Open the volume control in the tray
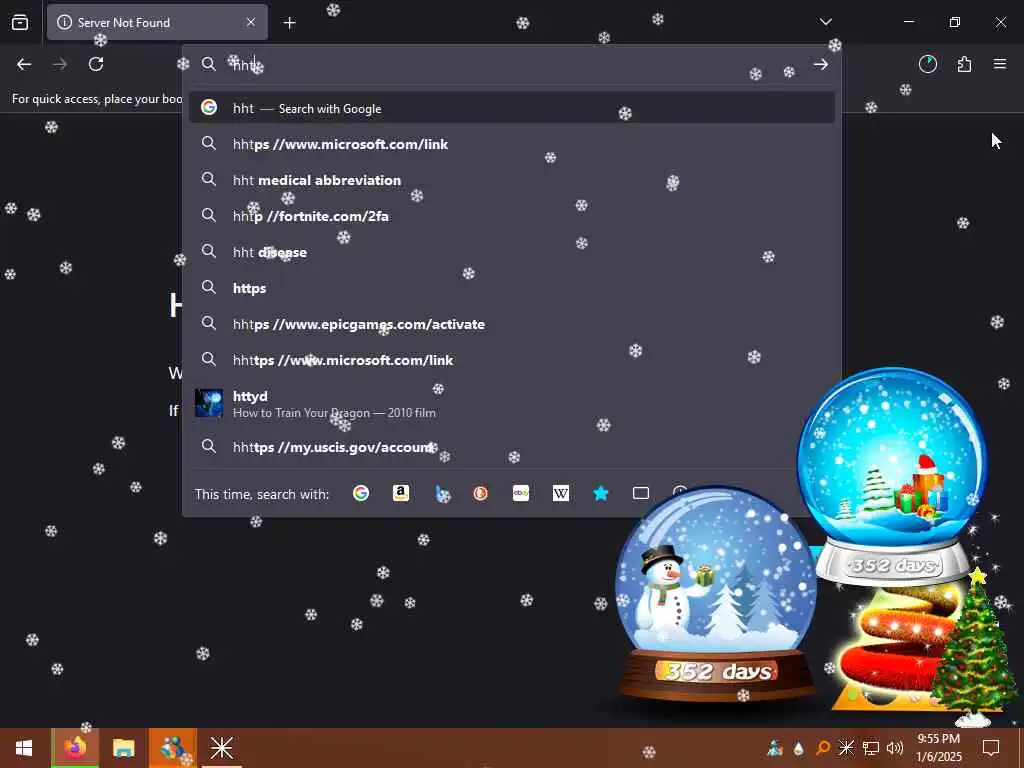 (x=895, y=748)
